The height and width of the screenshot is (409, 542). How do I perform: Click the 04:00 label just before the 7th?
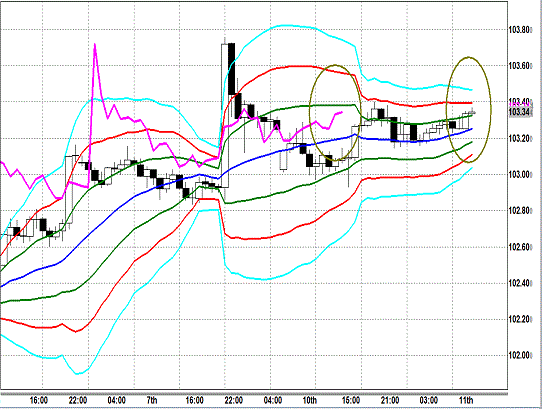coord(116,400)
